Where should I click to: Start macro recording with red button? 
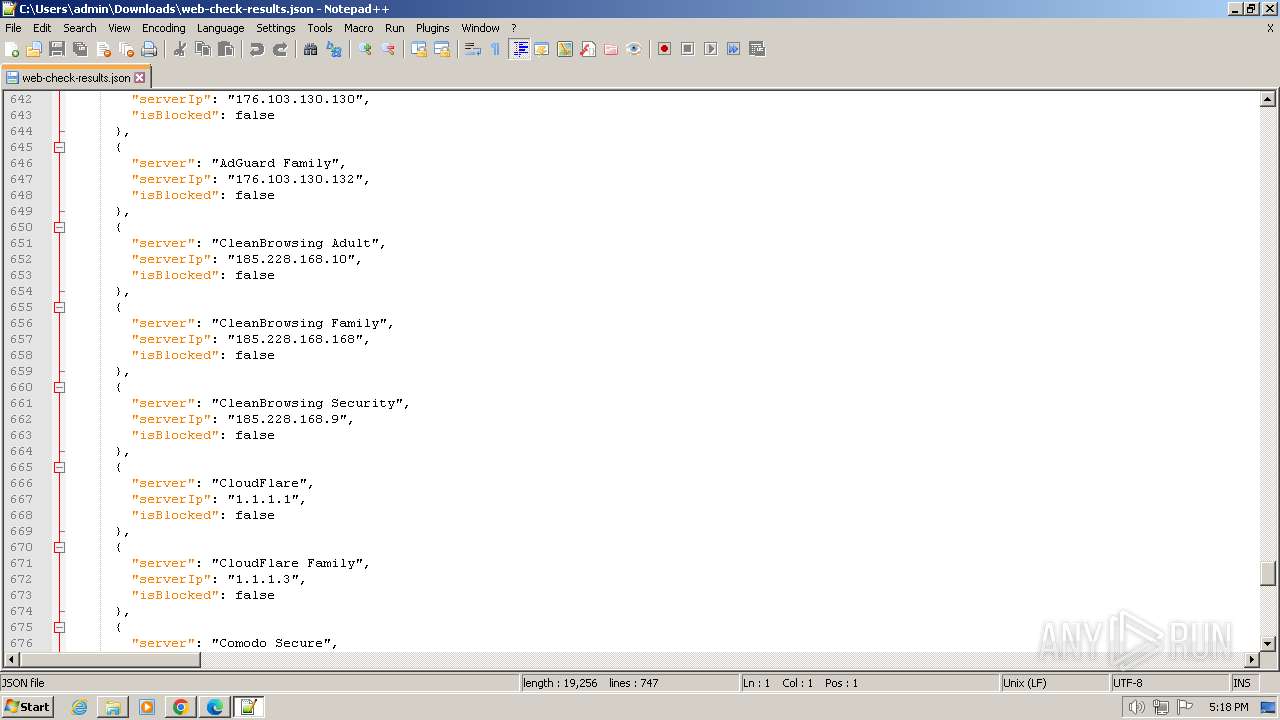pyautogui.click(x=664, y=49)
